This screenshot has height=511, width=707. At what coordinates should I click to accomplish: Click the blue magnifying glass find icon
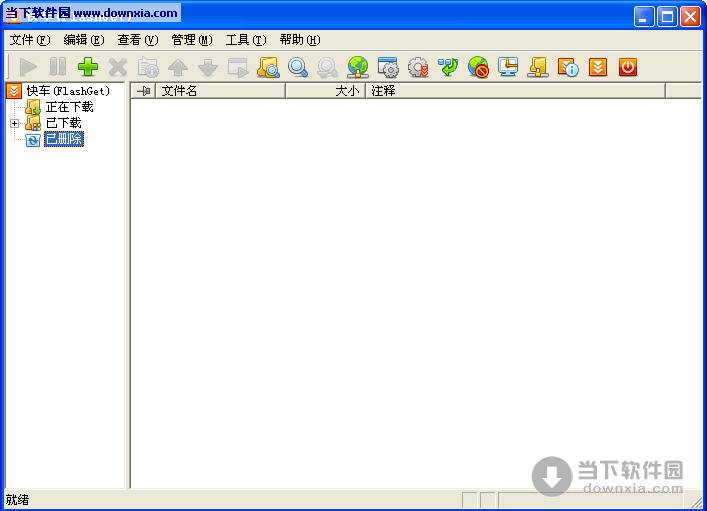pyautogui.click(x=298, y=67)
